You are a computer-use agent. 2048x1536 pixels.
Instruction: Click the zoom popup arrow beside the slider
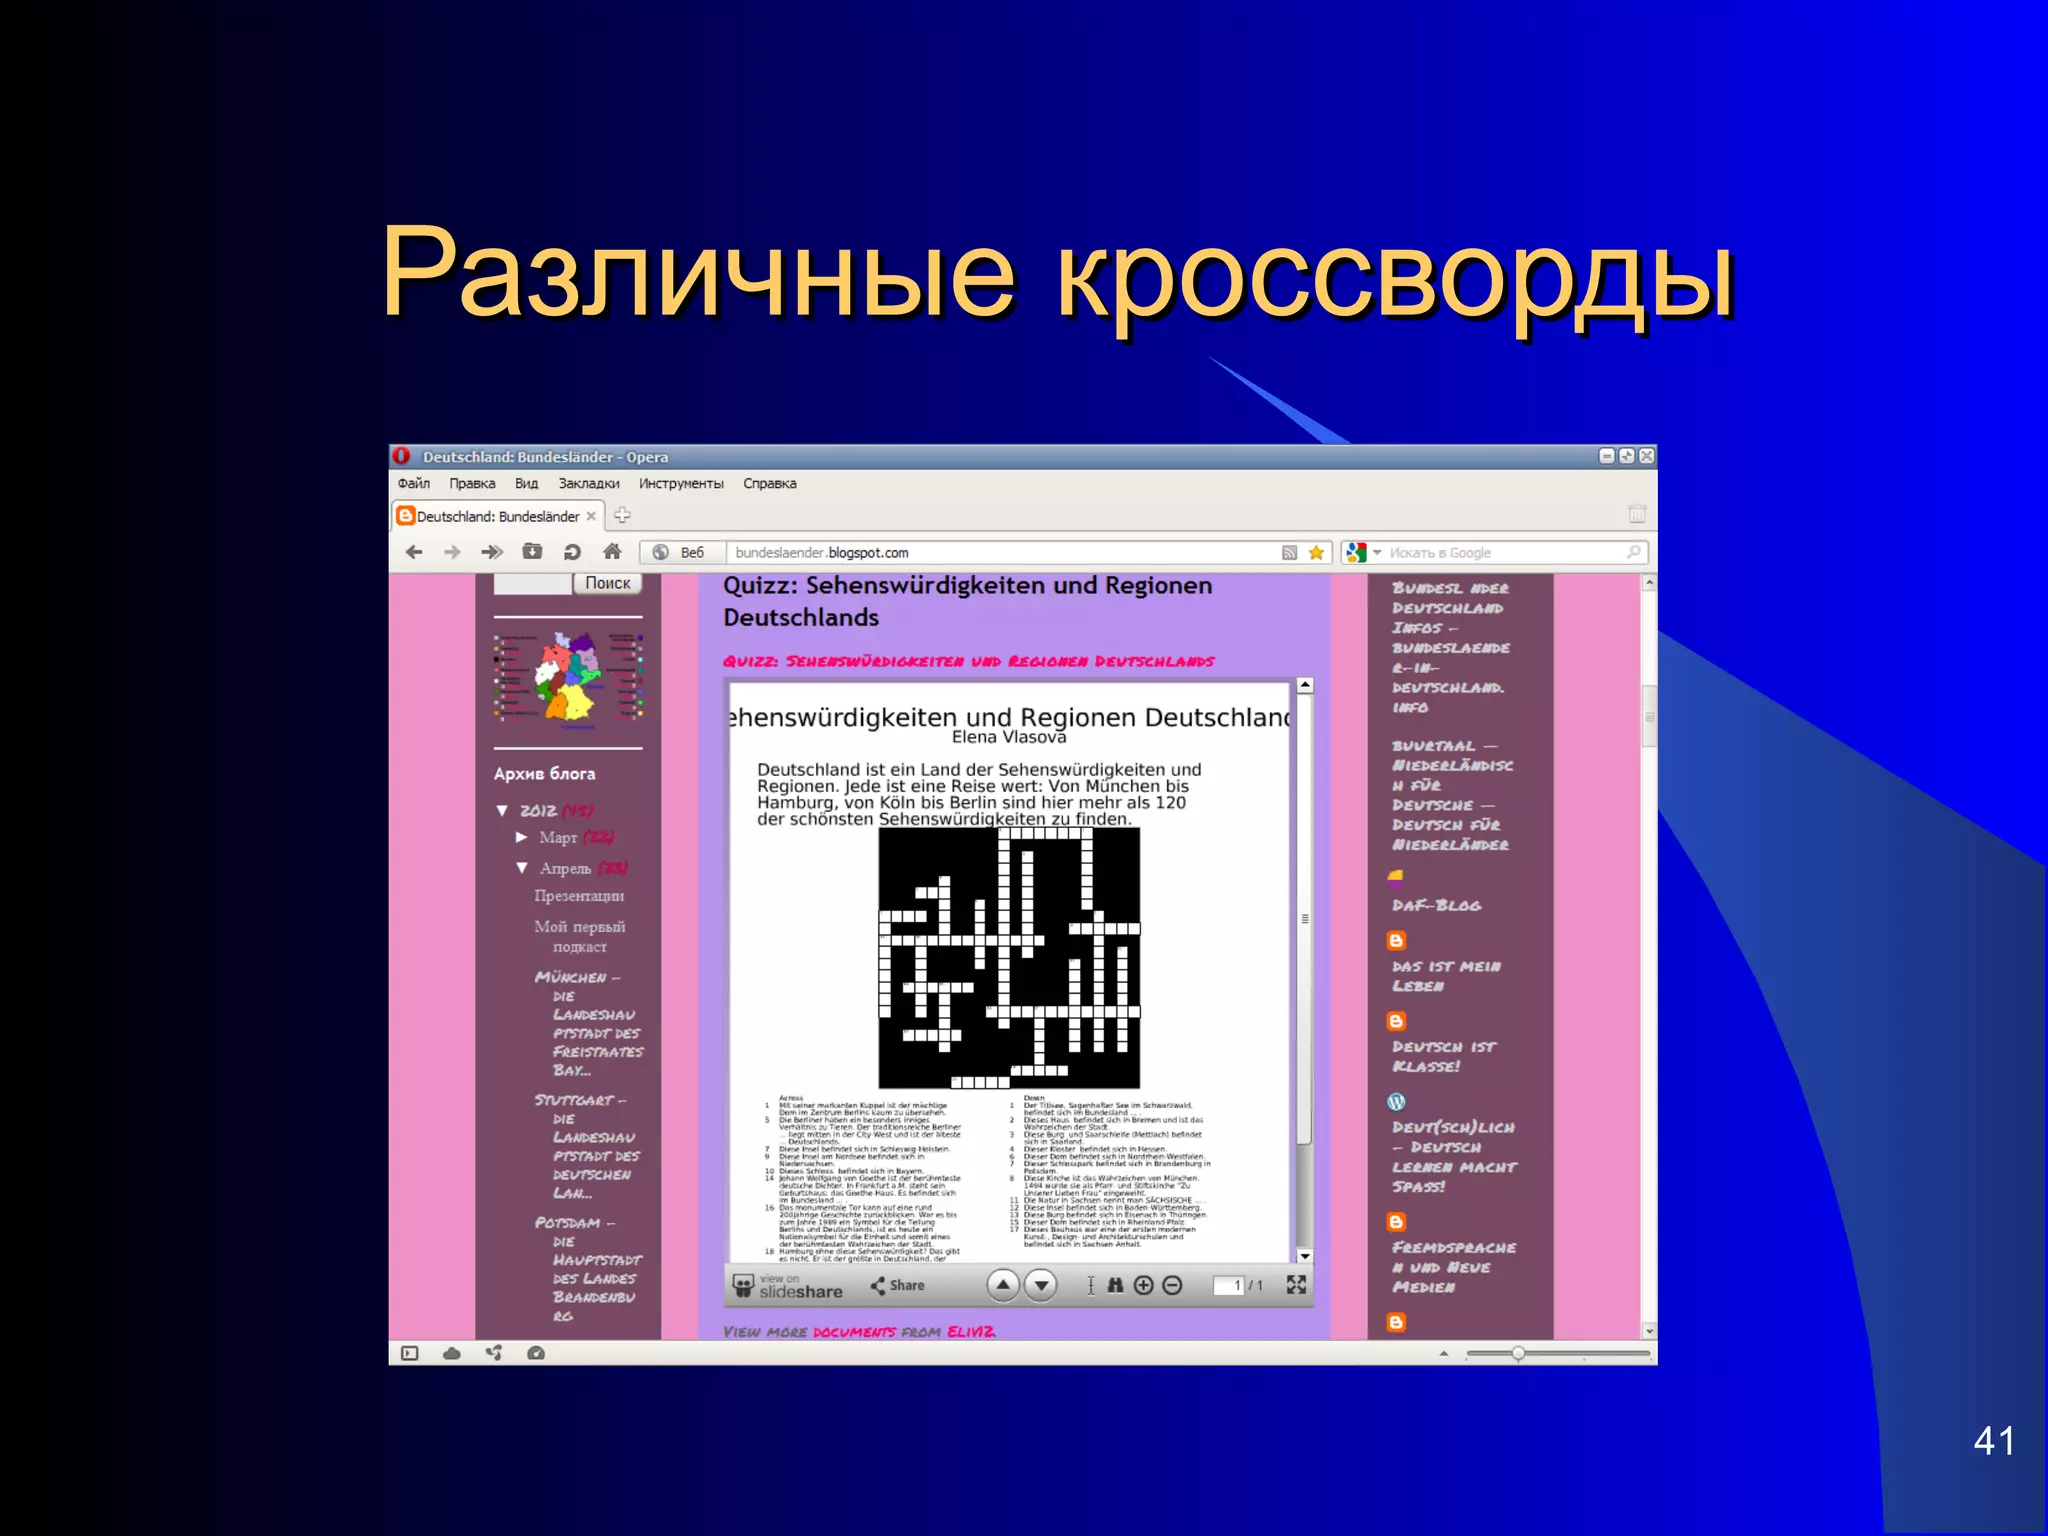pos(1443,1353)
